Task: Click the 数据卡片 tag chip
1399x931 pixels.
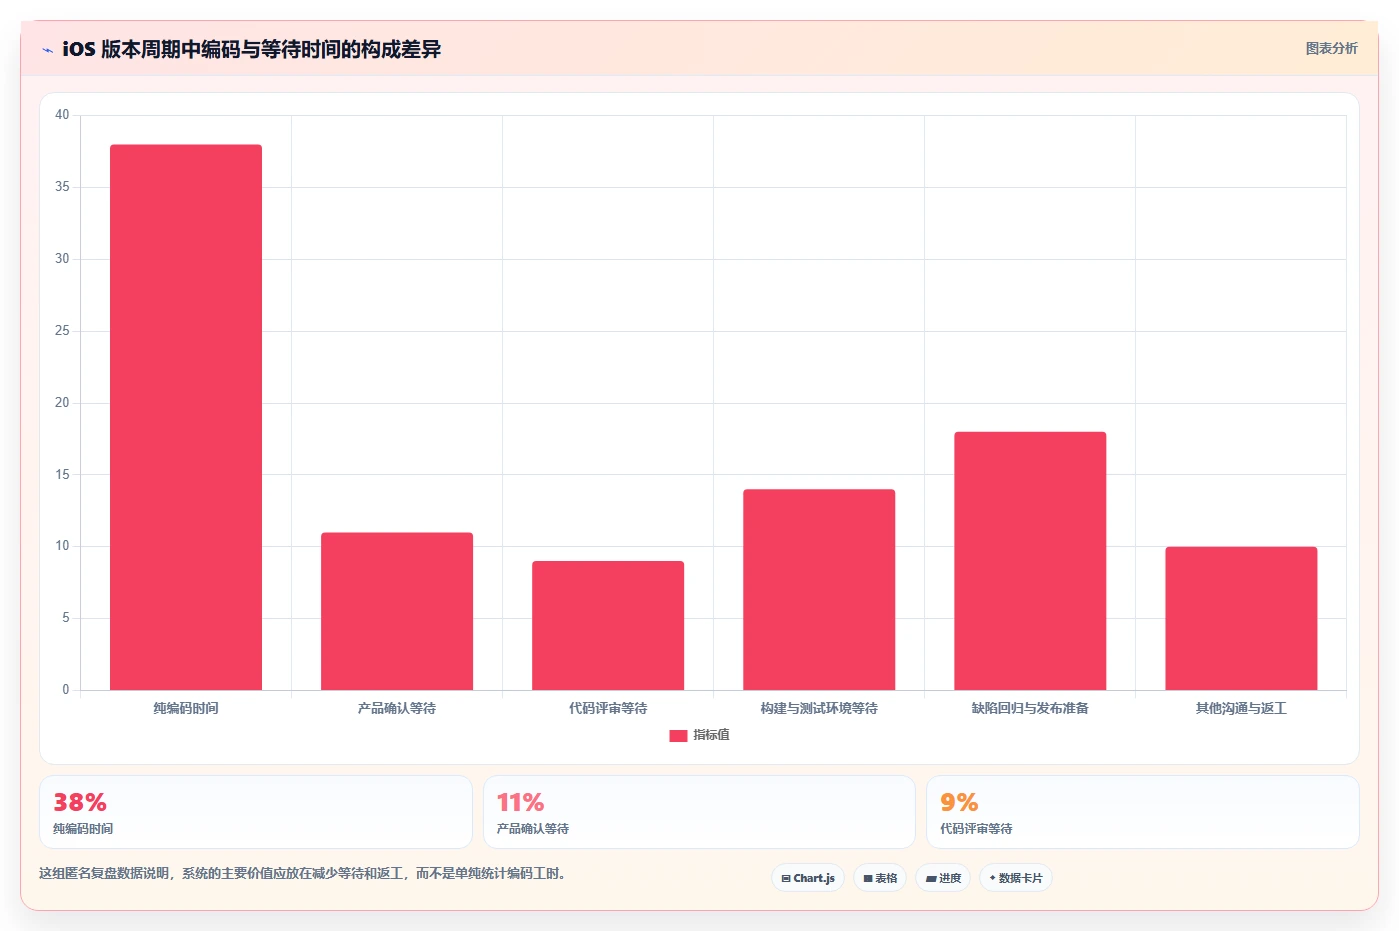Action: (1016, 878)
